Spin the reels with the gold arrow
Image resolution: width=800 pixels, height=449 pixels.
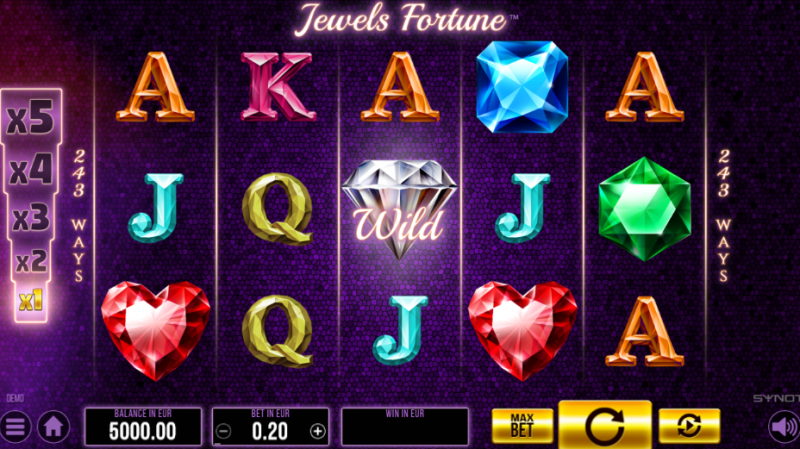[x=605, y=425]
